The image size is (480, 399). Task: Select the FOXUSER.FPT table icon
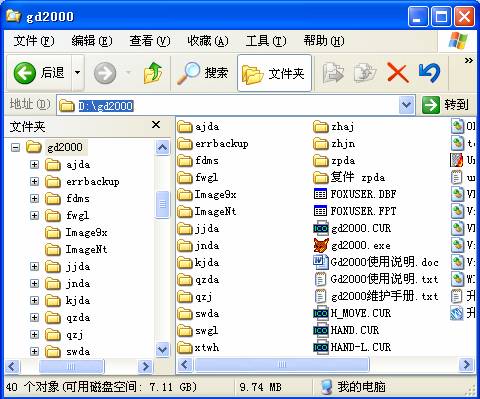pos(321,211)
